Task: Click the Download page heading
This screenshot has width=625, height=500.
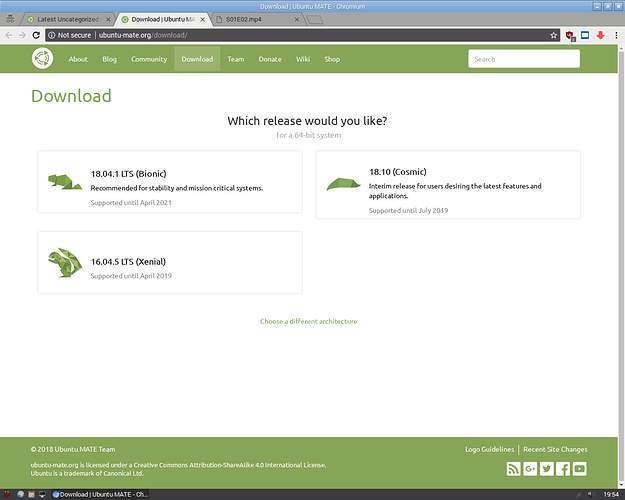Action: pos(71,96)
